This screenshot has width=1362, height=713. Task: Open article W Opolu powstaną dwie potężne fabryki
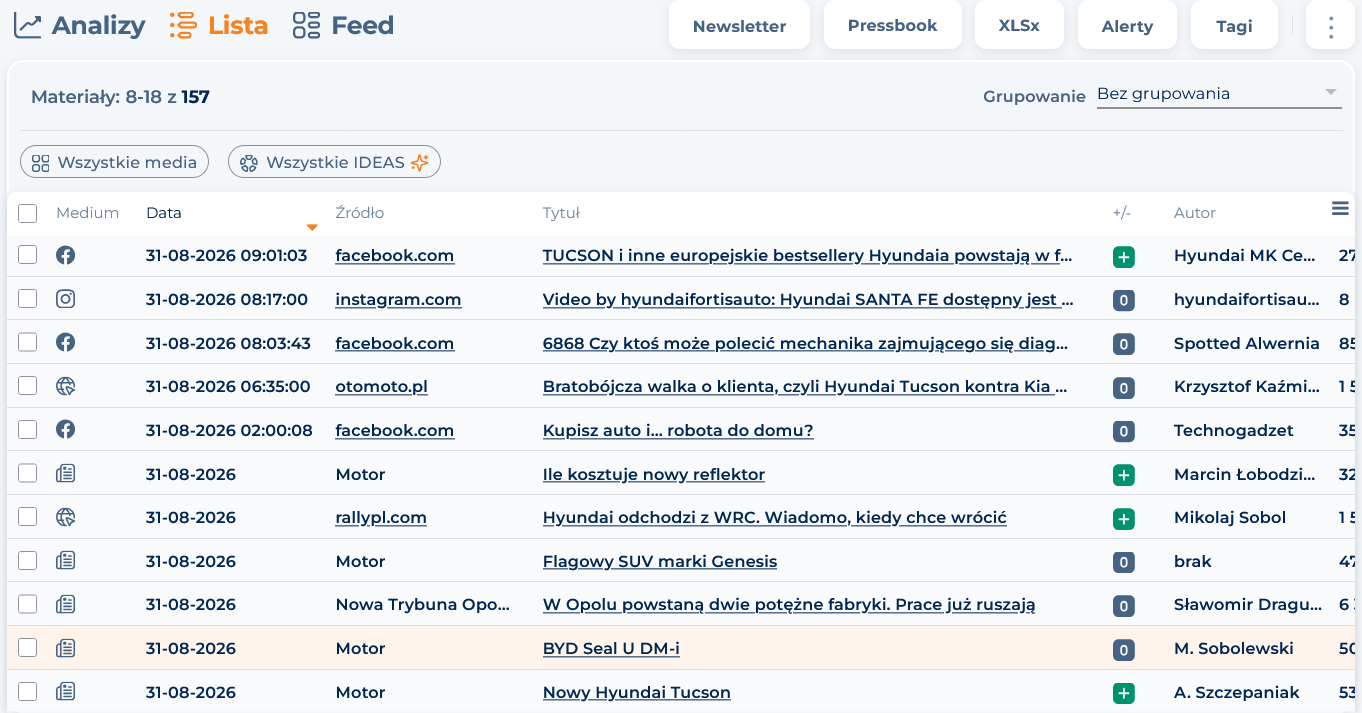(x=788, y=604)
